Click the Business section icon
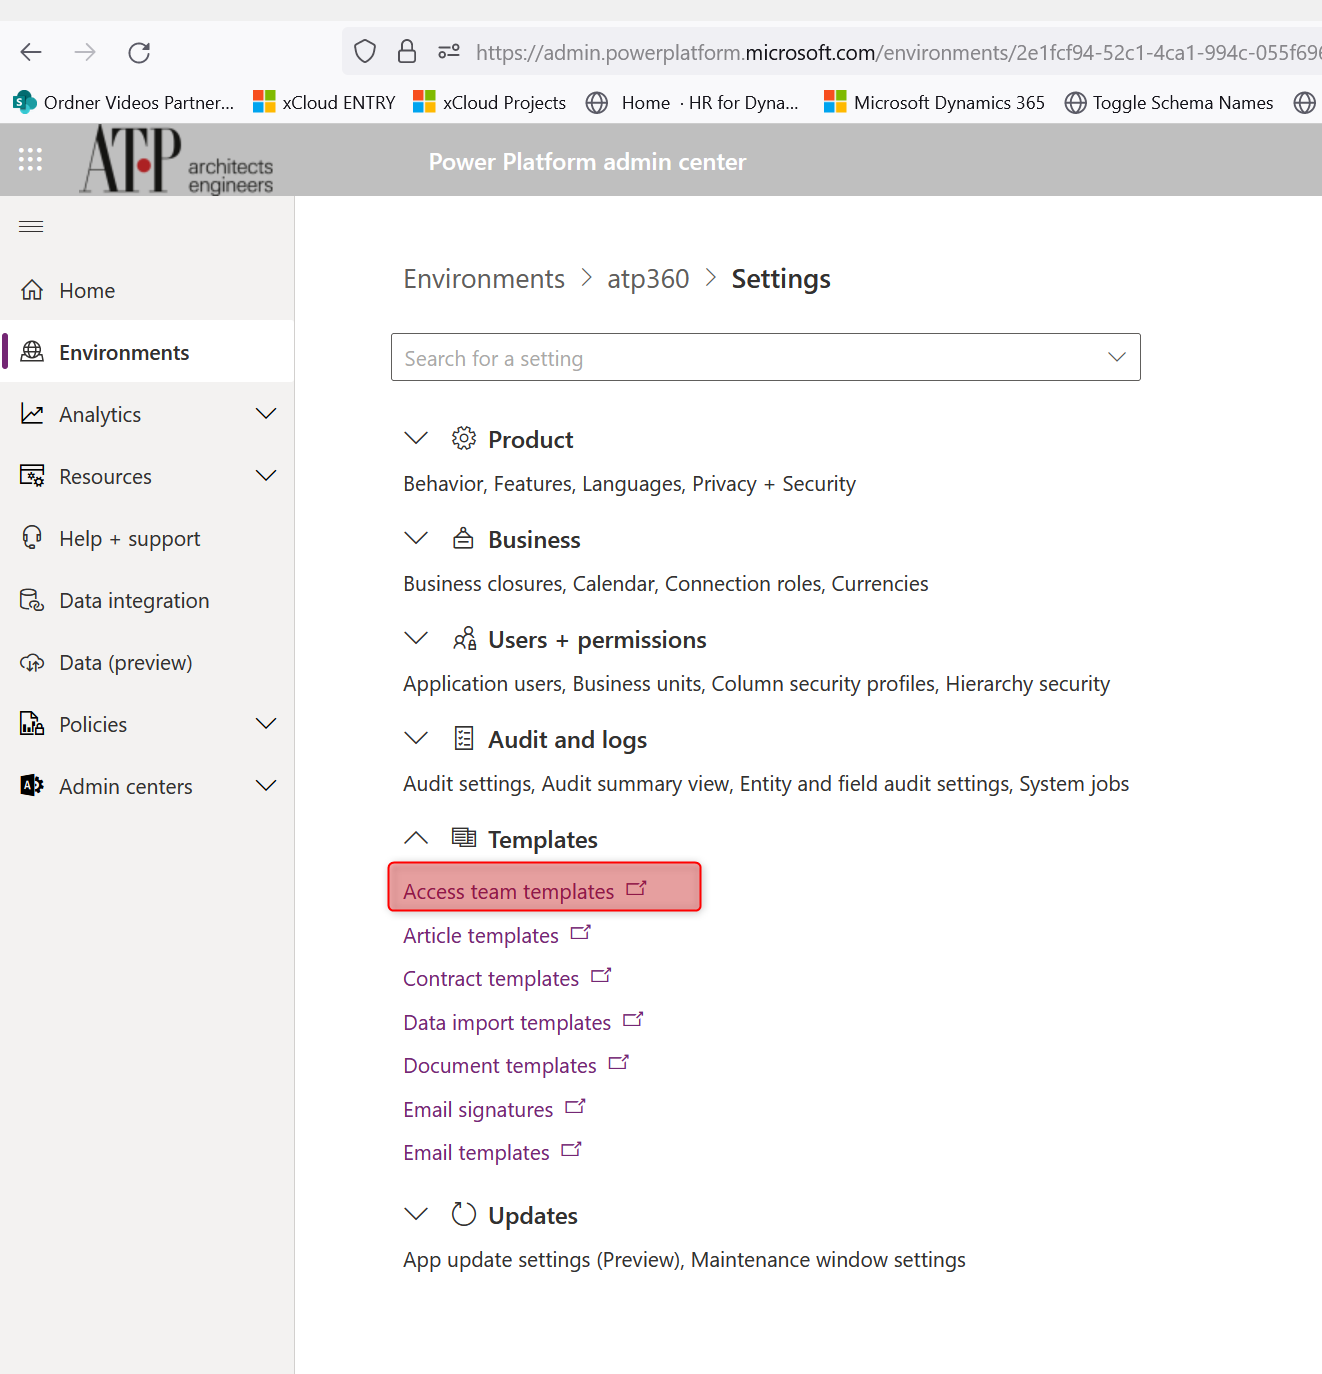The height and width of the screenshot is (1374, 1322). coord(464,538)
